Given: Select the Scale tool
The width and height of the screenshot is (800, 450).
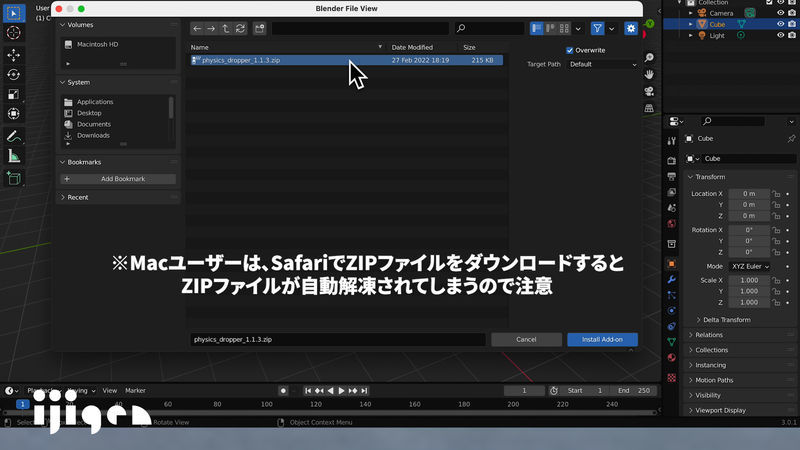Looking at the screenshot, I should (13, 94).
